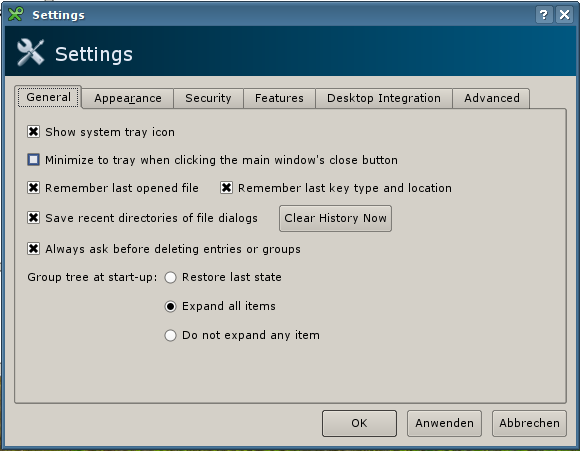Uncheck Always ask before deleting entries

(33, 249)
